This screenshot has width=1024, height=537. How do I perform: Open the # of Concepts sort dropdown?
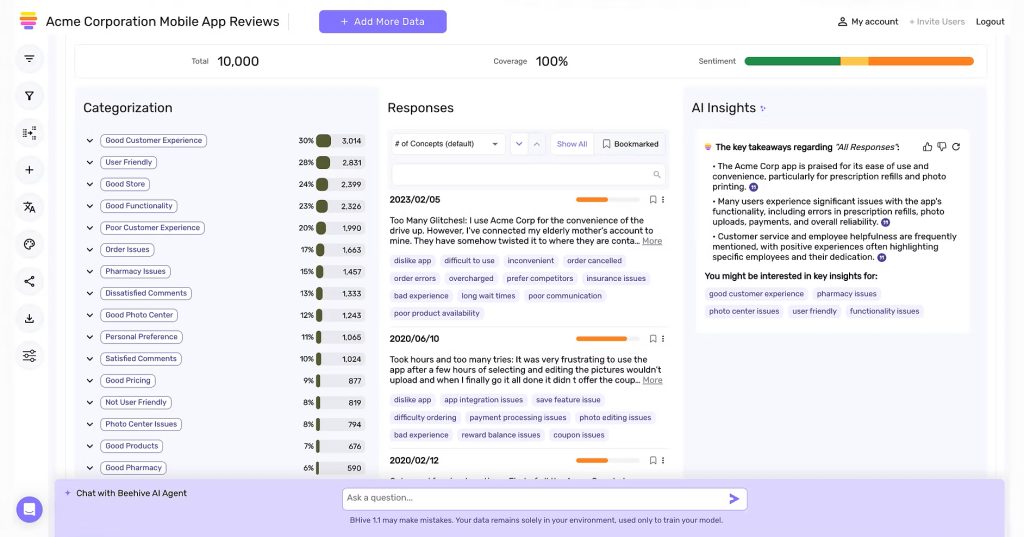(448, 144)
